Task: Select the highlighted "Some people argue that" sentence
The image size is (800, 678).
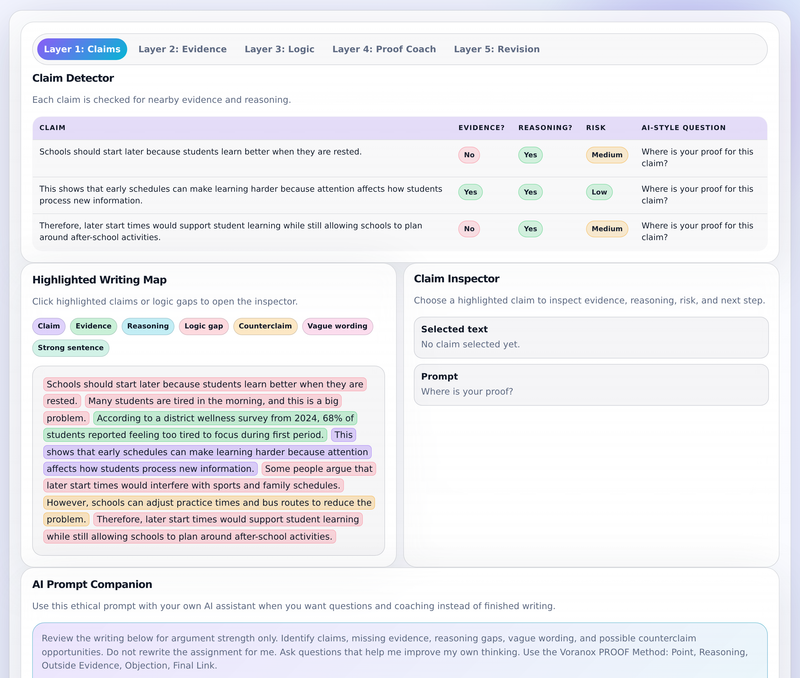Action: pos(209,477)
